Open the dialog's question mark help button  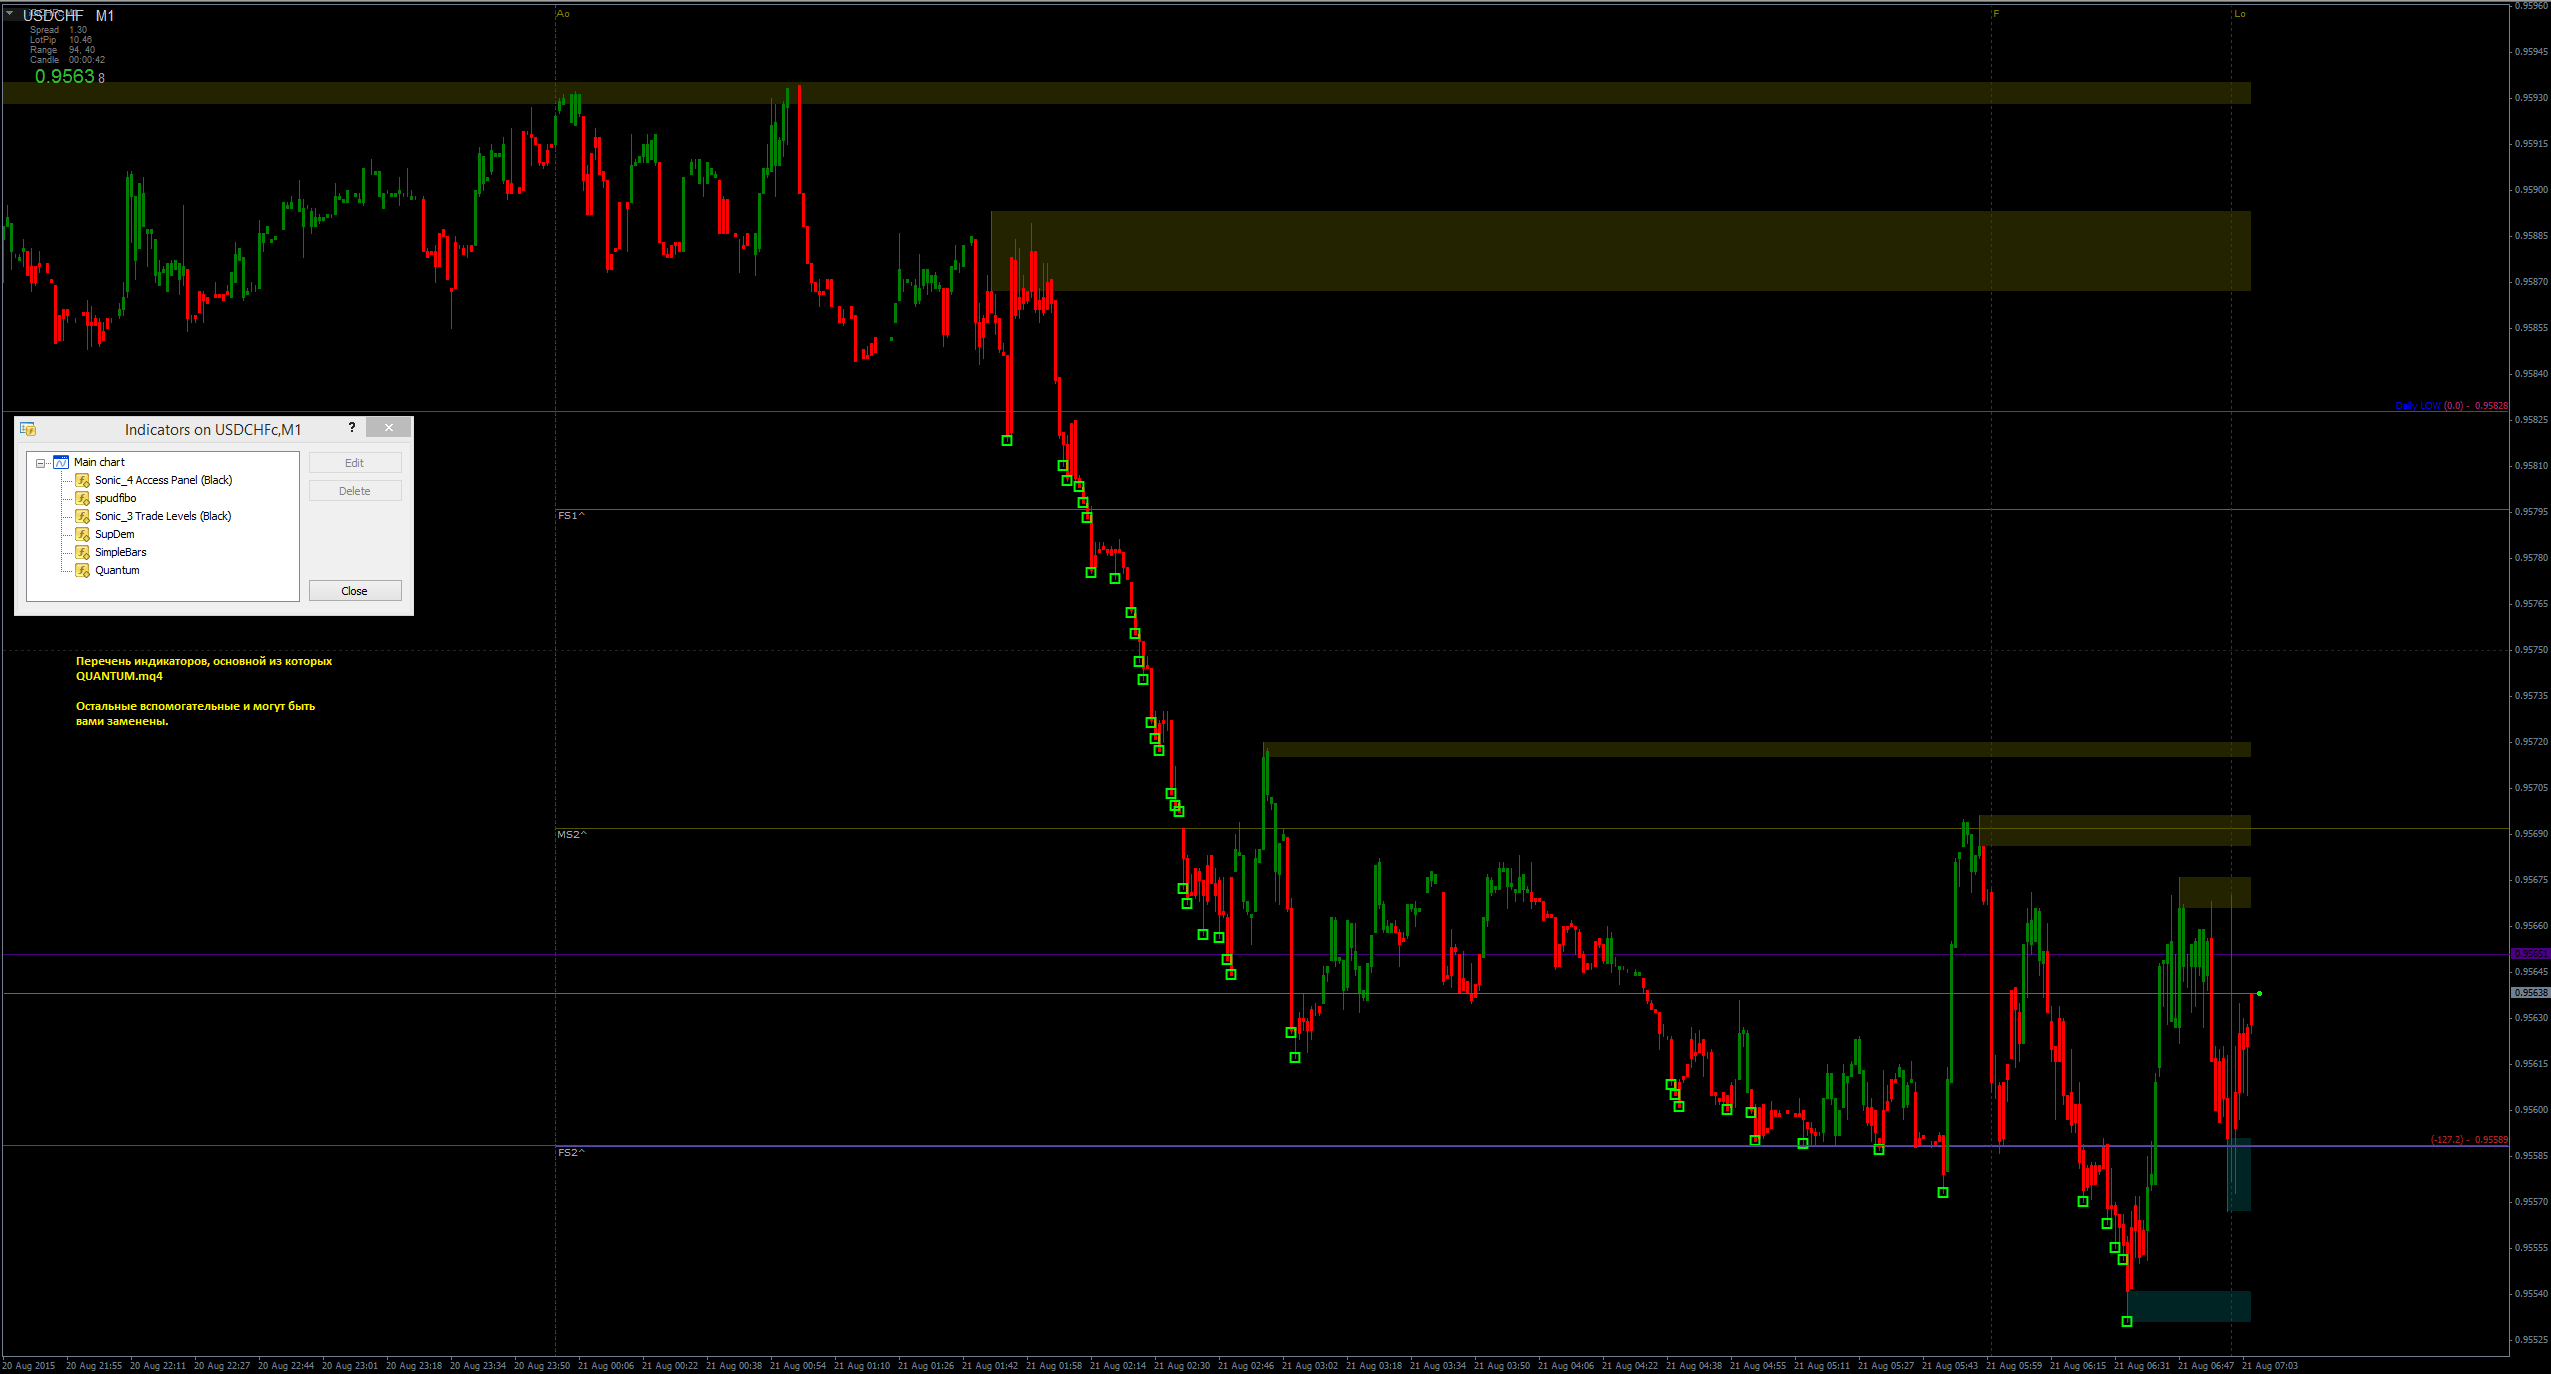click(352, 428)
